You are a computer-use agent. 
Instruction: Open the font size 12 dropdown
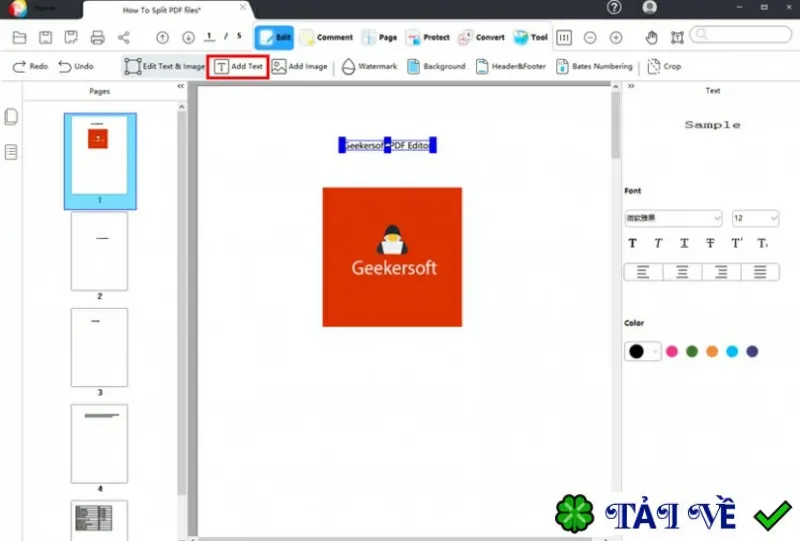(755, 218)
